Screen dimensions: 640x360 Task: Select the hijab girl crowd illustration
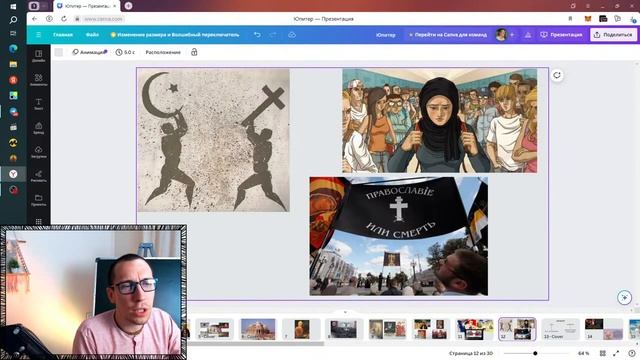pyautogui.click(x=440, y=120)
